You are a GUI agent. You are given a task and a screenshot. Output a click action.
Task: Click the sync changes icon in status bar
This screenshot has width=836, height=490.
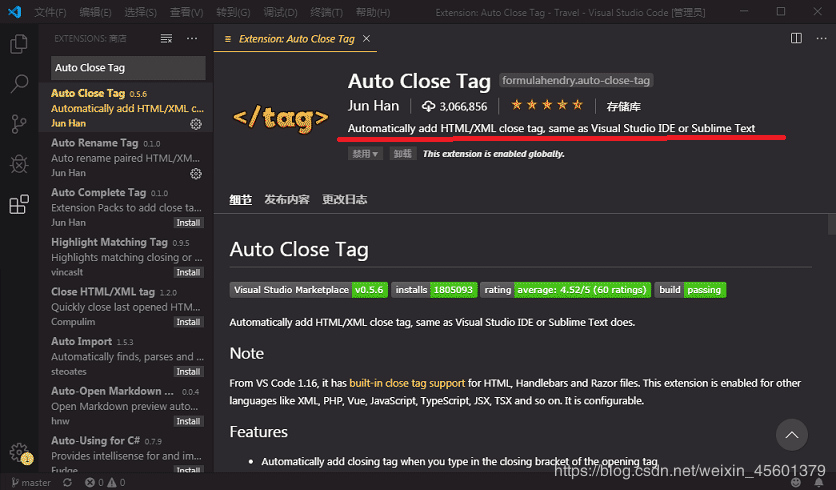click(67, 482)
